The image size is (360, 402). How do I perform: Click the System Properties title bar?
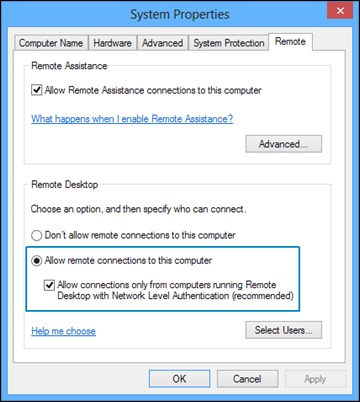coord(180,14)
